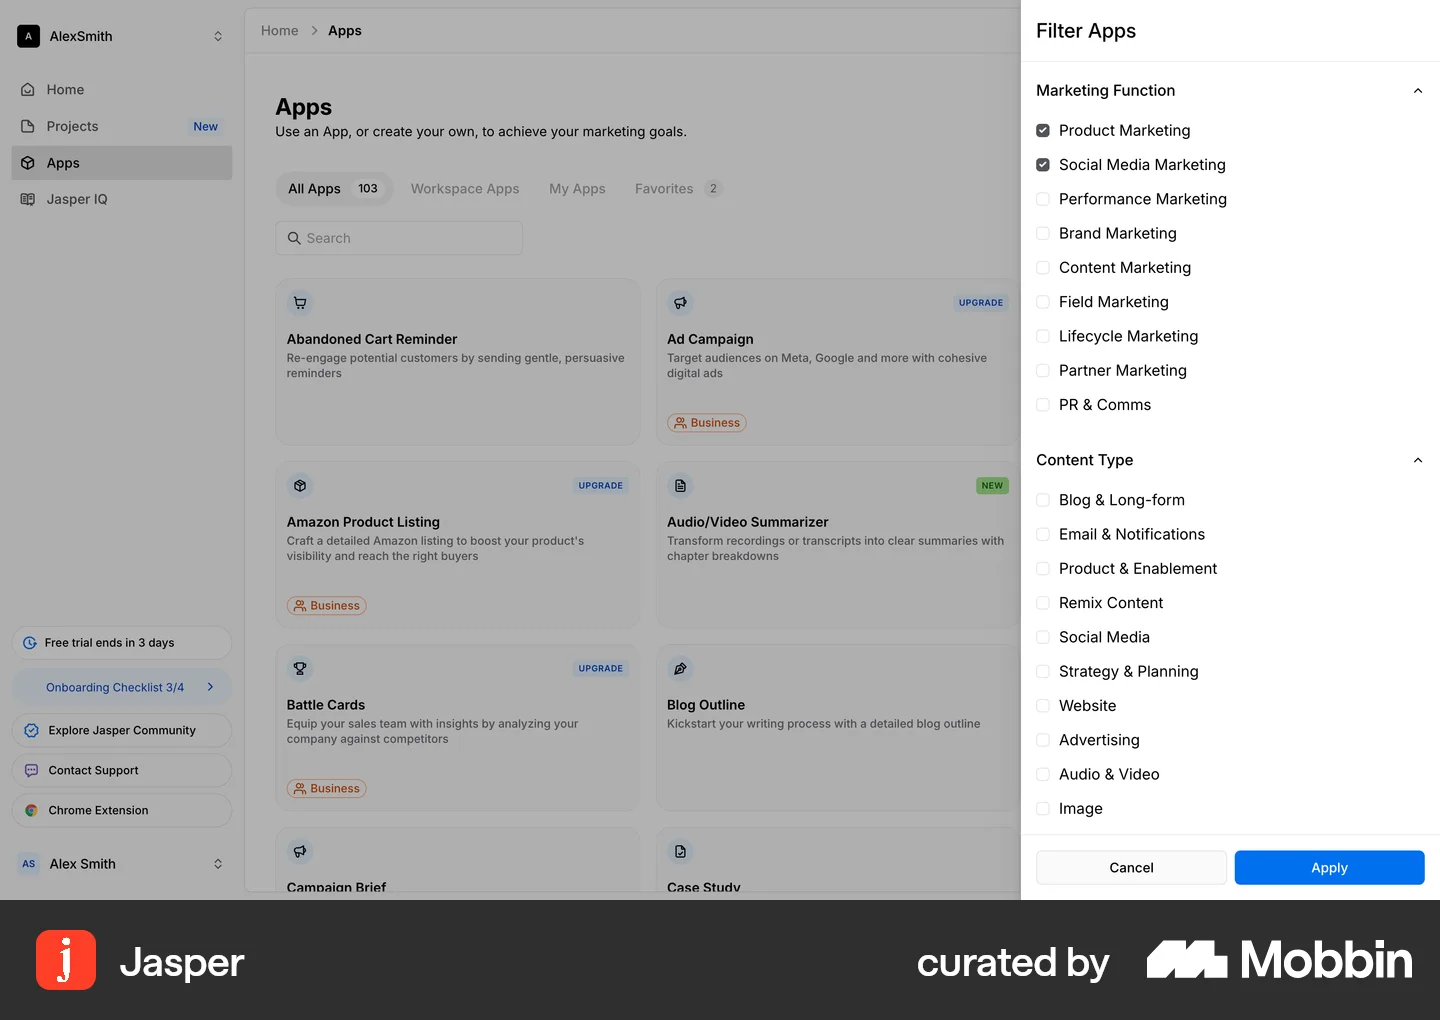
Task: Check Product & Enablement content type
Action: (x=1043, y=569)
